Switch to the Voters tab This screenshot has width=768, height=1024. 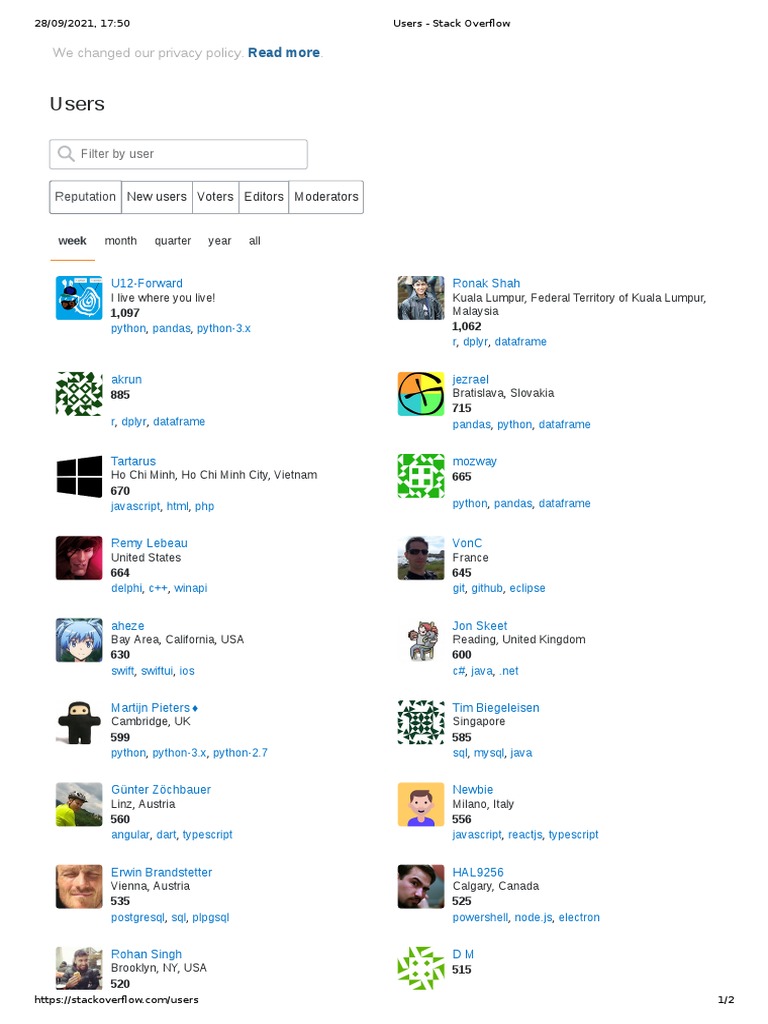click(216, 197)
